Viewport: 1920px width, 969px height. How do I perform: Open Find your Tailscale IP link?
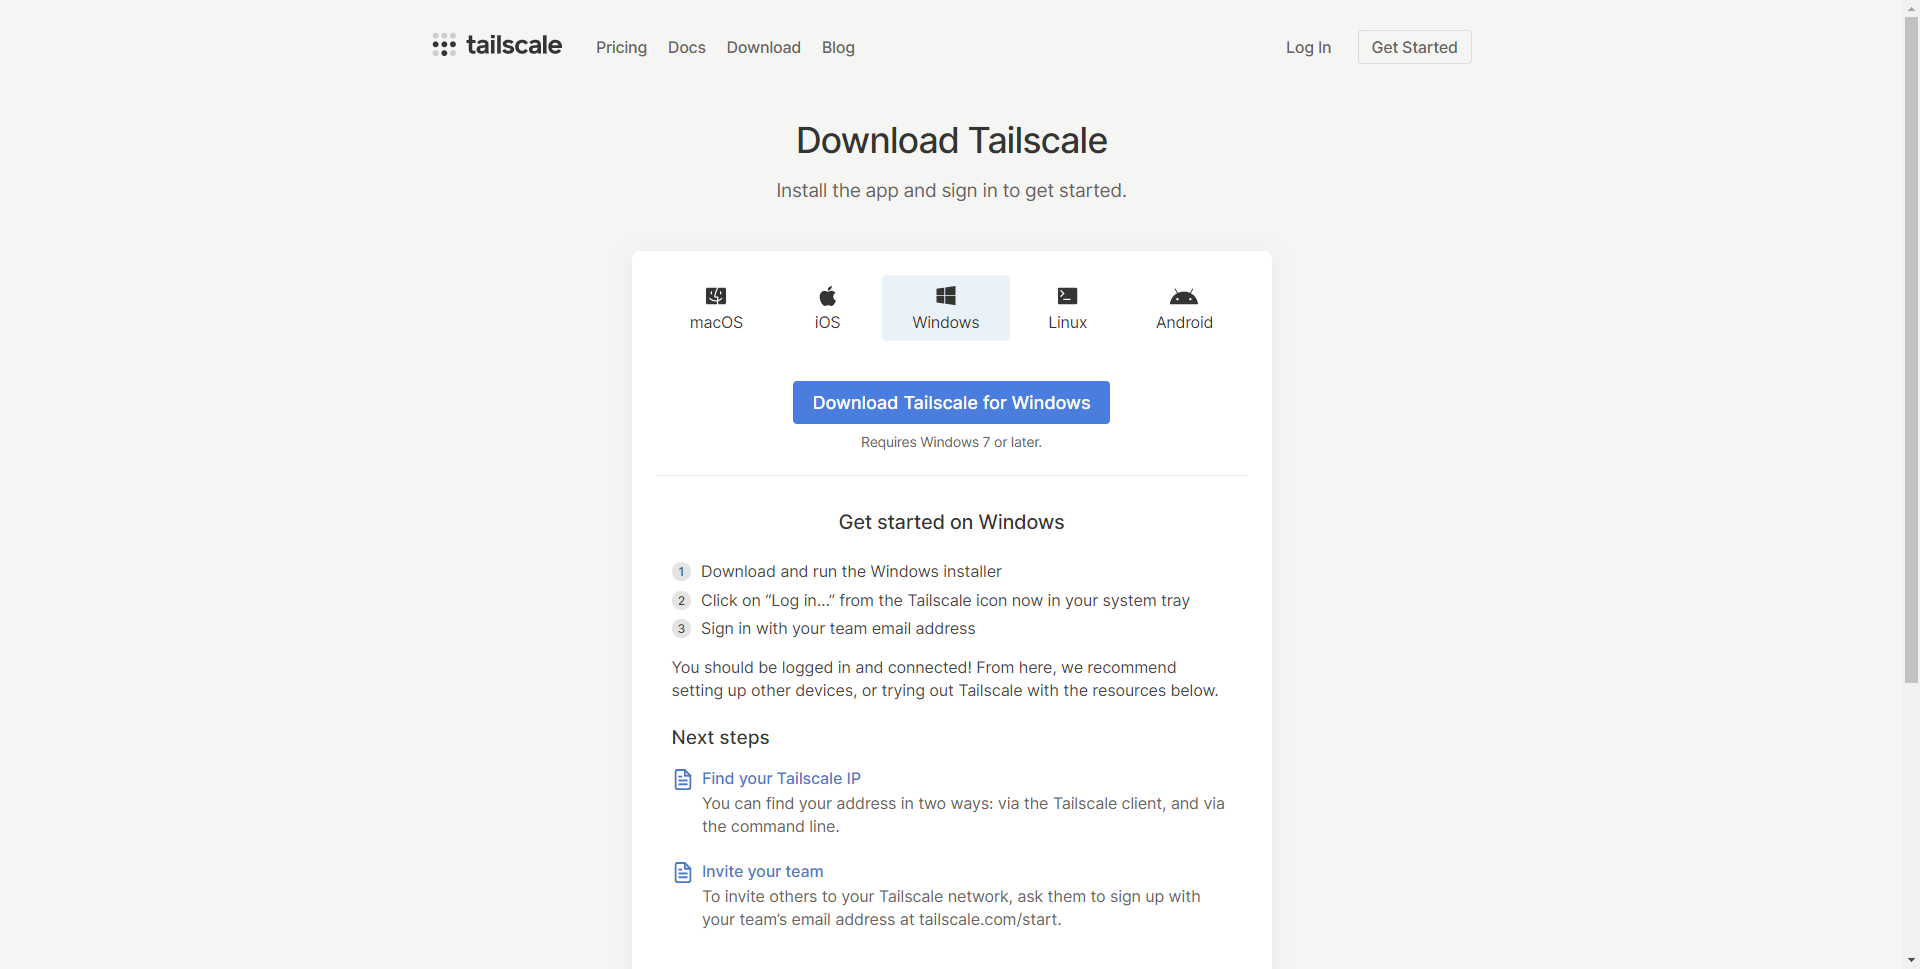click(781, 778)
